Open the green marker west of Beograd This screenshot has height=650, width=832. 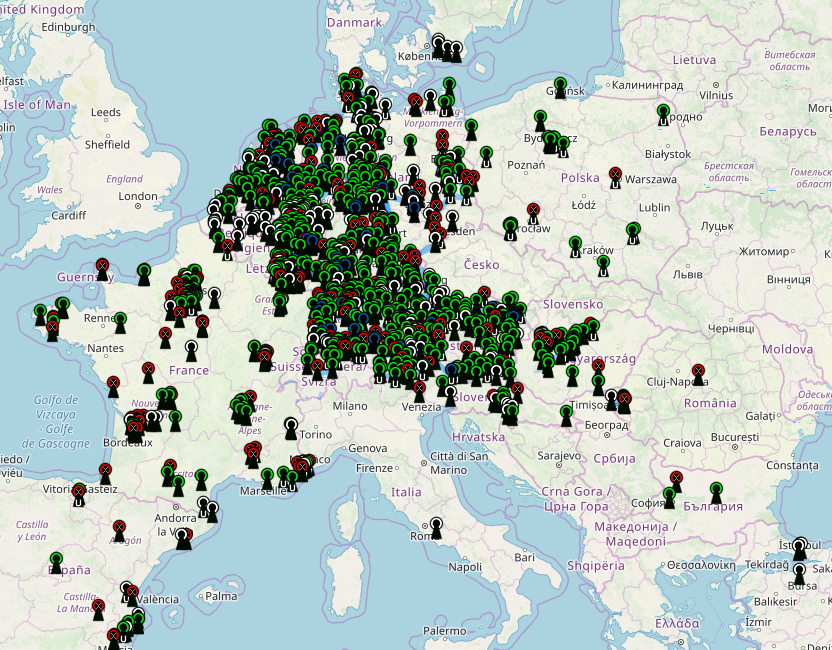point(566,416)
